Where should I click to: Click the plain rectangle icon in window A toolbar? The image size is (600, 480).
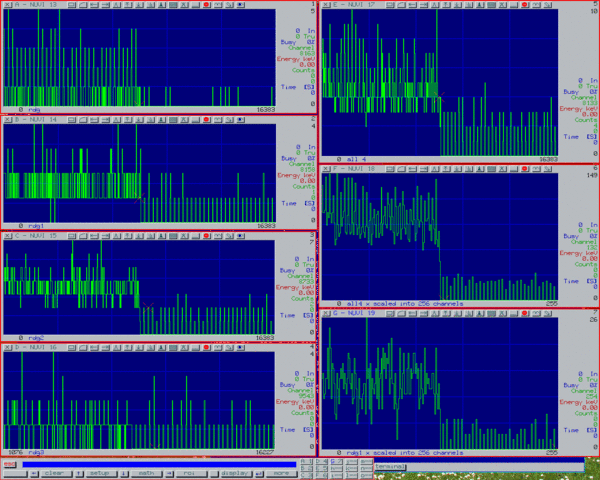[72, 5]
